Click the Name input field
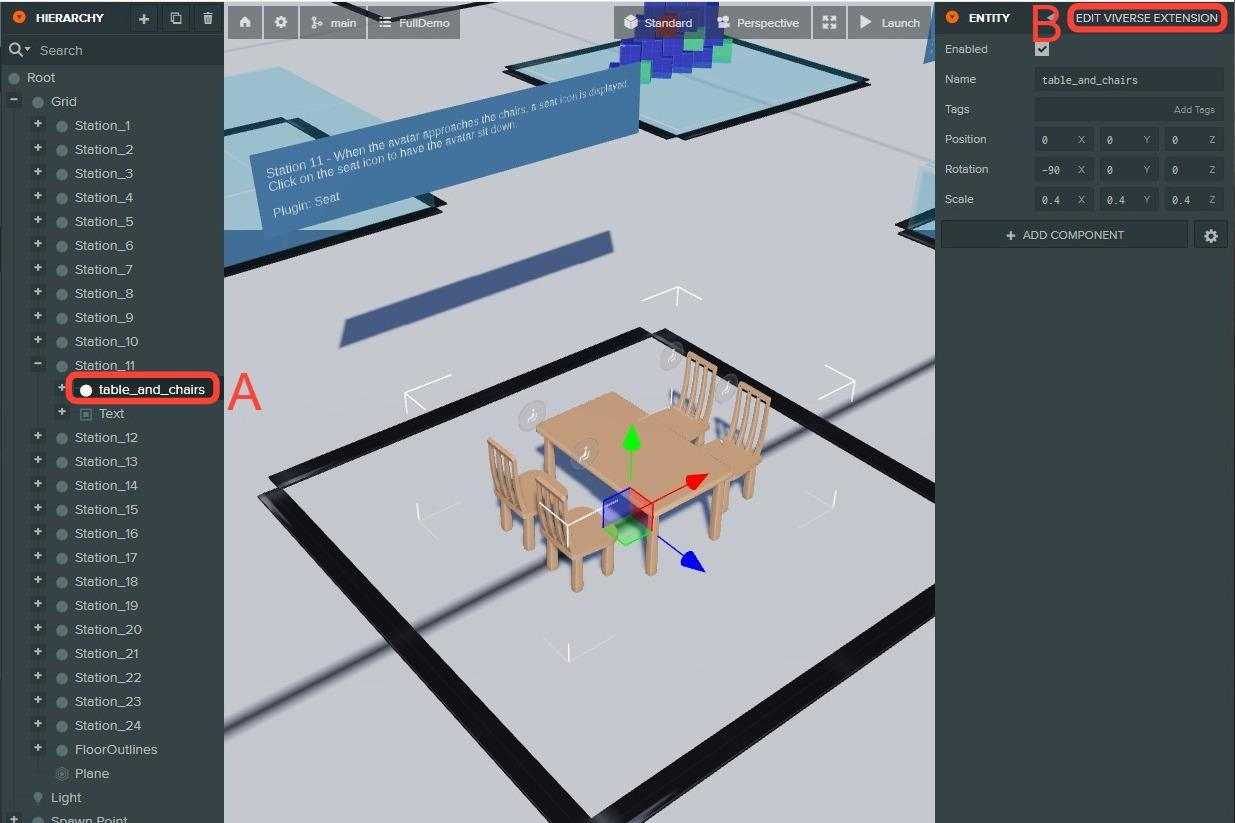The height and width of the screenshot is (823, 1235). [1128, 80]
